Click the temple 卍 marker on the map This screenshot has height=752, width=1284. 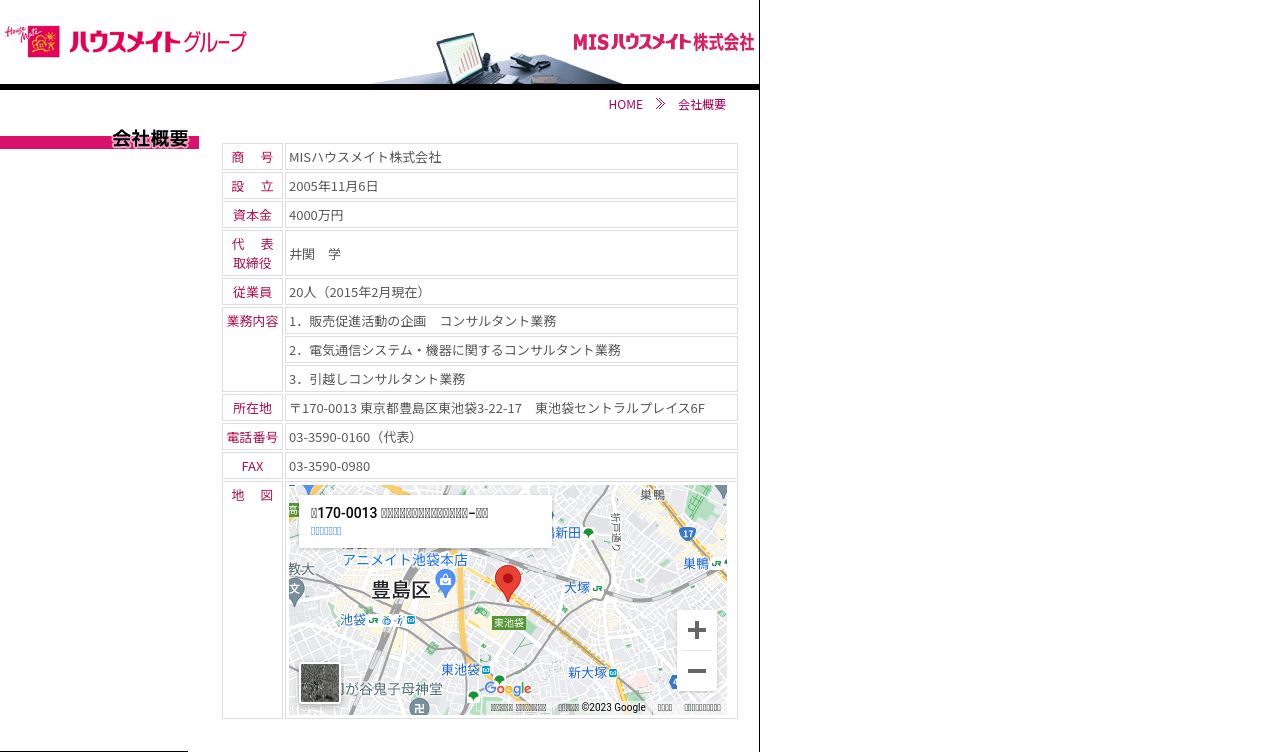419,707
